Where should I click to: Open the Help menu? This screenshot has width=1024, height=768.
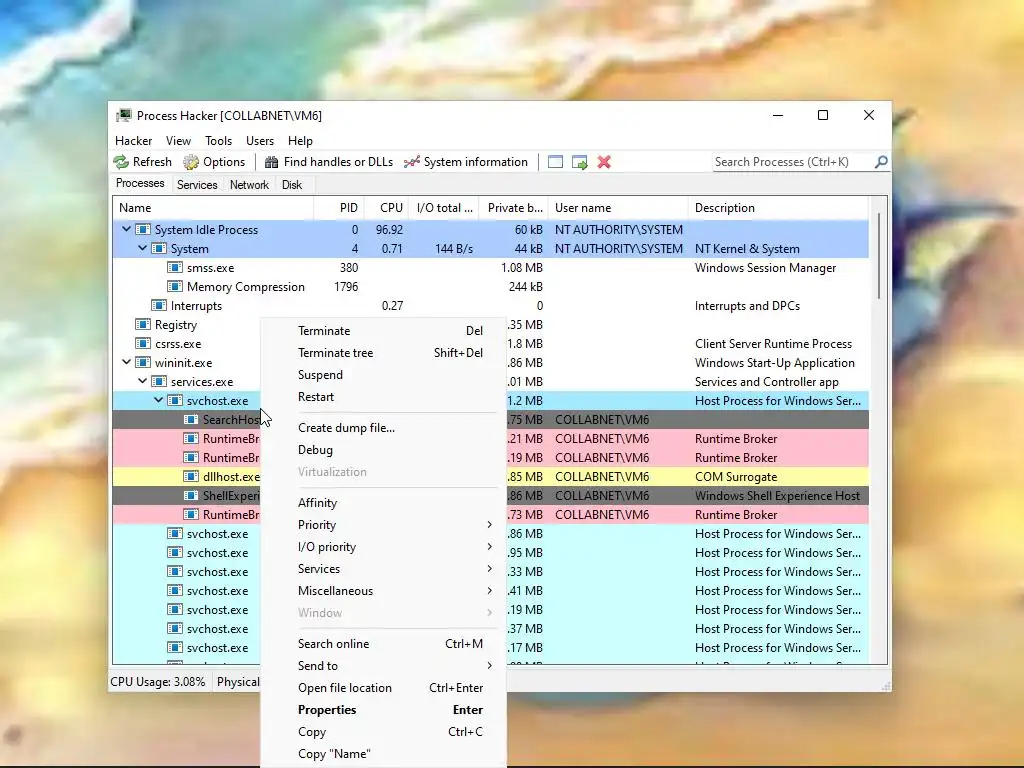(300, 140)
